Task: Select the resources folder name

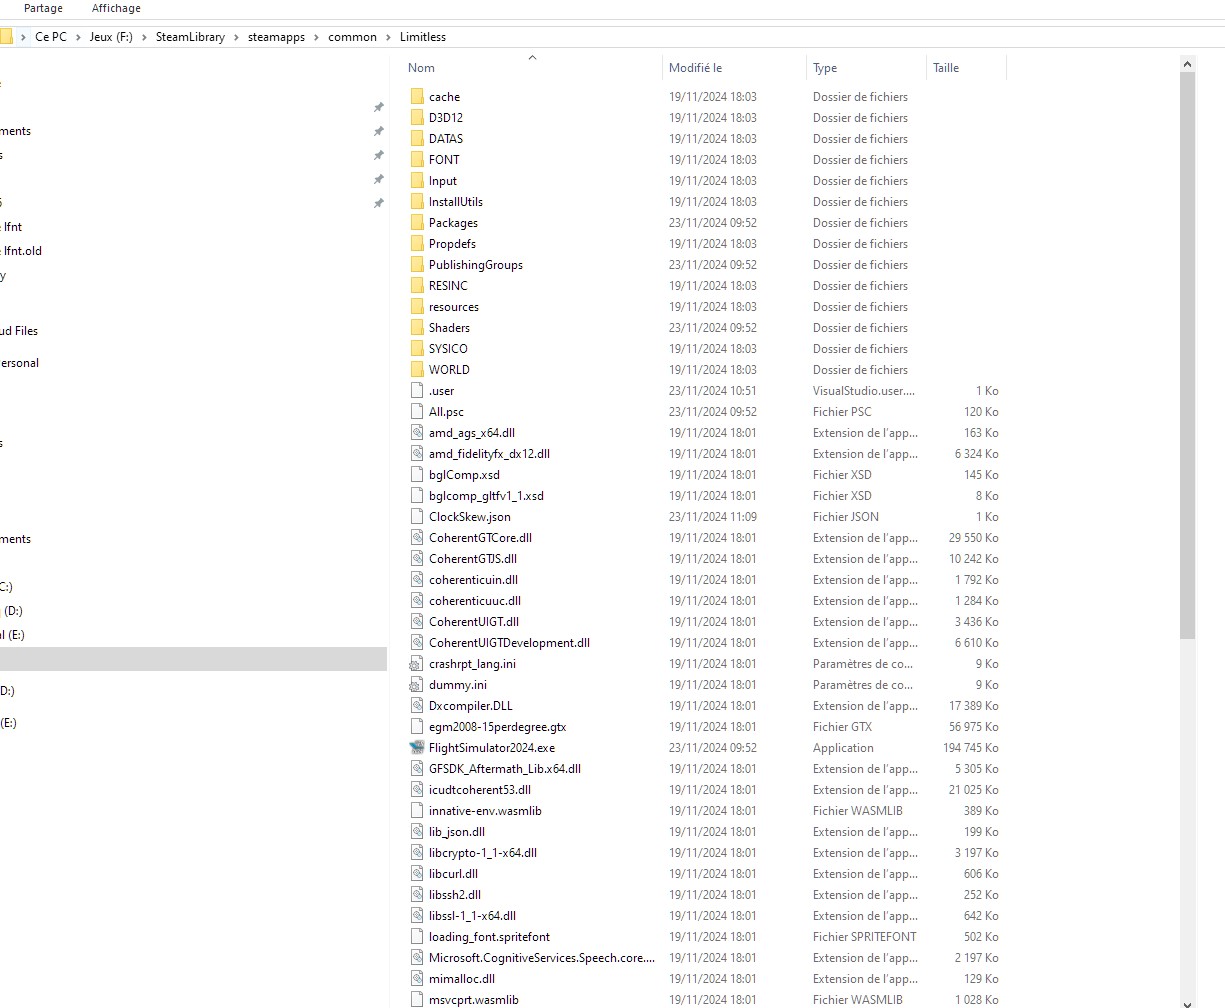Action: pos(454,307)
